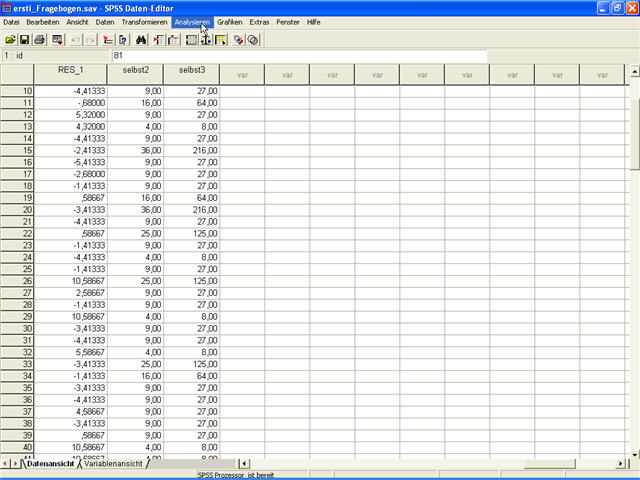The image size is (640, 480).
Task: Click the Value labels toolbar icon
Action: click(239, 39)
